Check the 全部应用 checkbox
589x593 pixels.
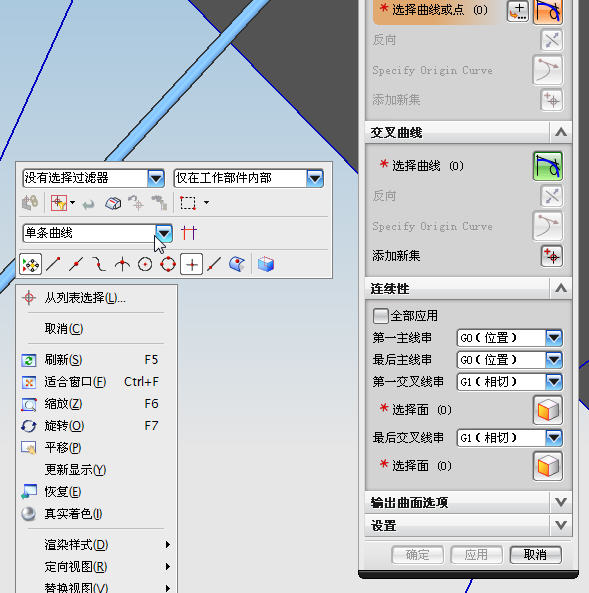tap(380, 316)
